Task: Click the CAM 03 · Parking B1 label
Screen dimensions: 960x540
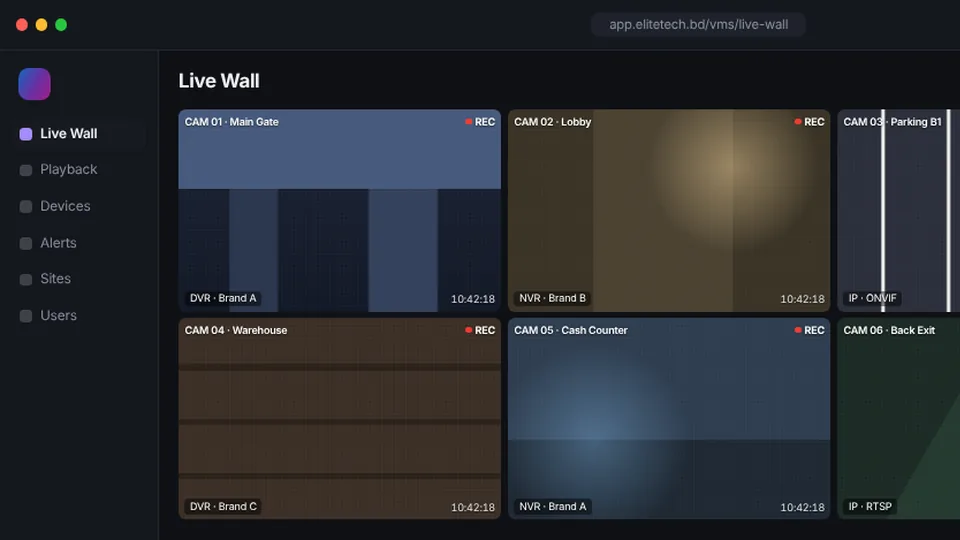Action: 892,122
